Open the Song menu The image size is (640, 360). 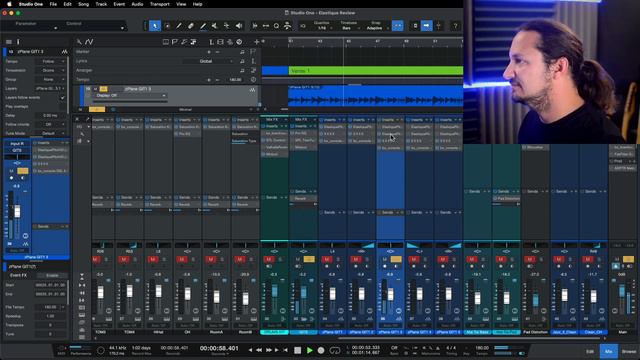pyautogui.click(x=83, y=4)
